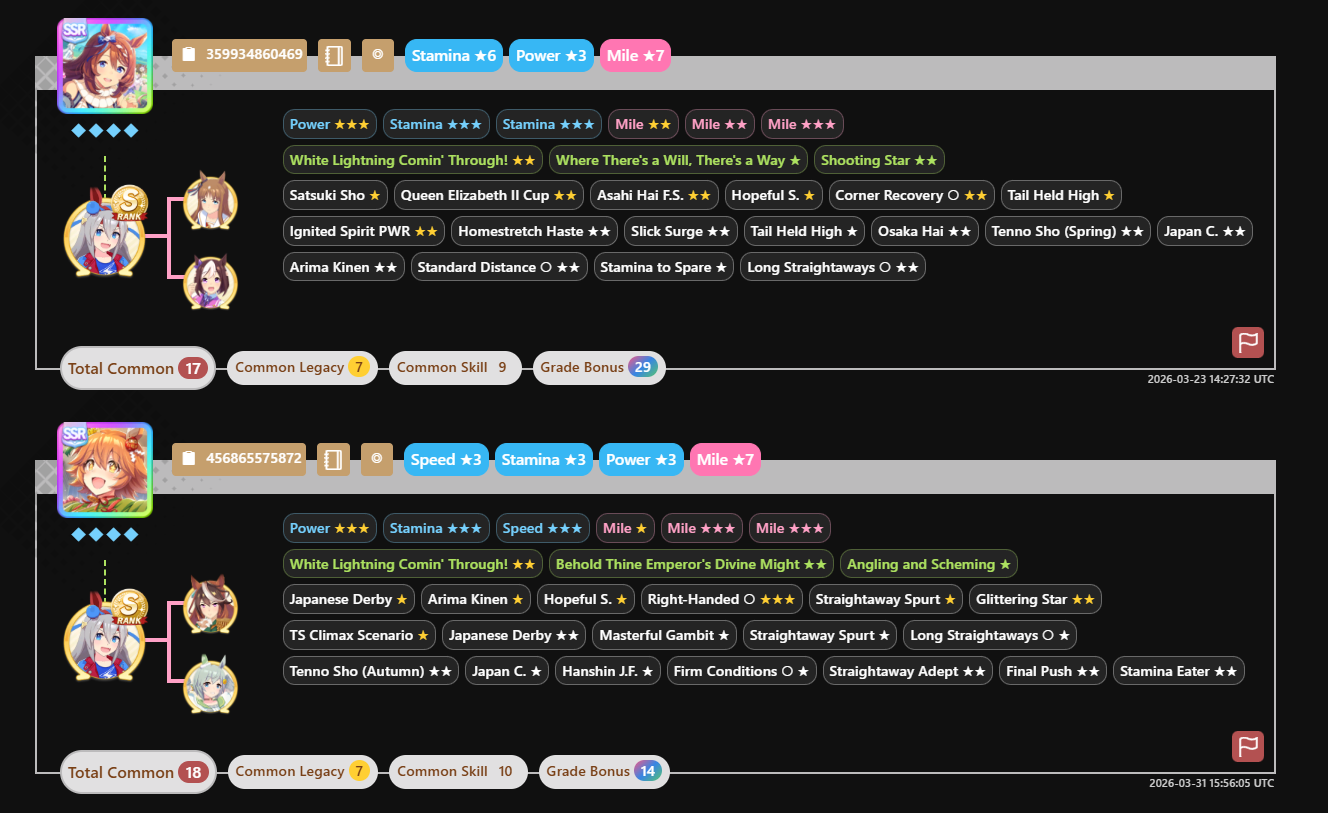
Task: Select the 'Common Skill 10' pill
Action: click(458, 772)
